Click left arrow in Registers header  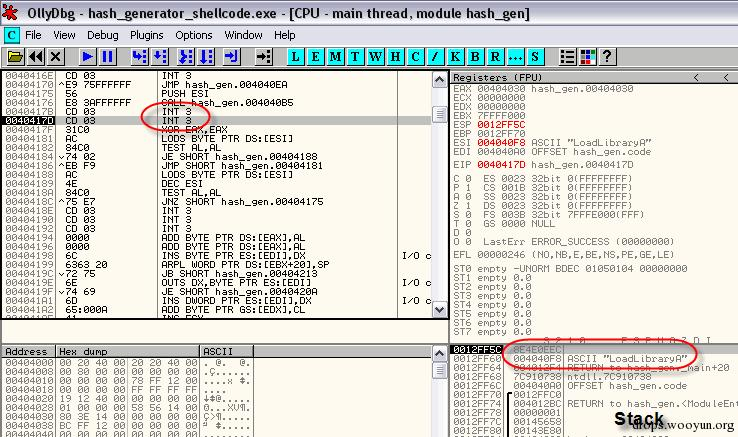tap(697, 77)
